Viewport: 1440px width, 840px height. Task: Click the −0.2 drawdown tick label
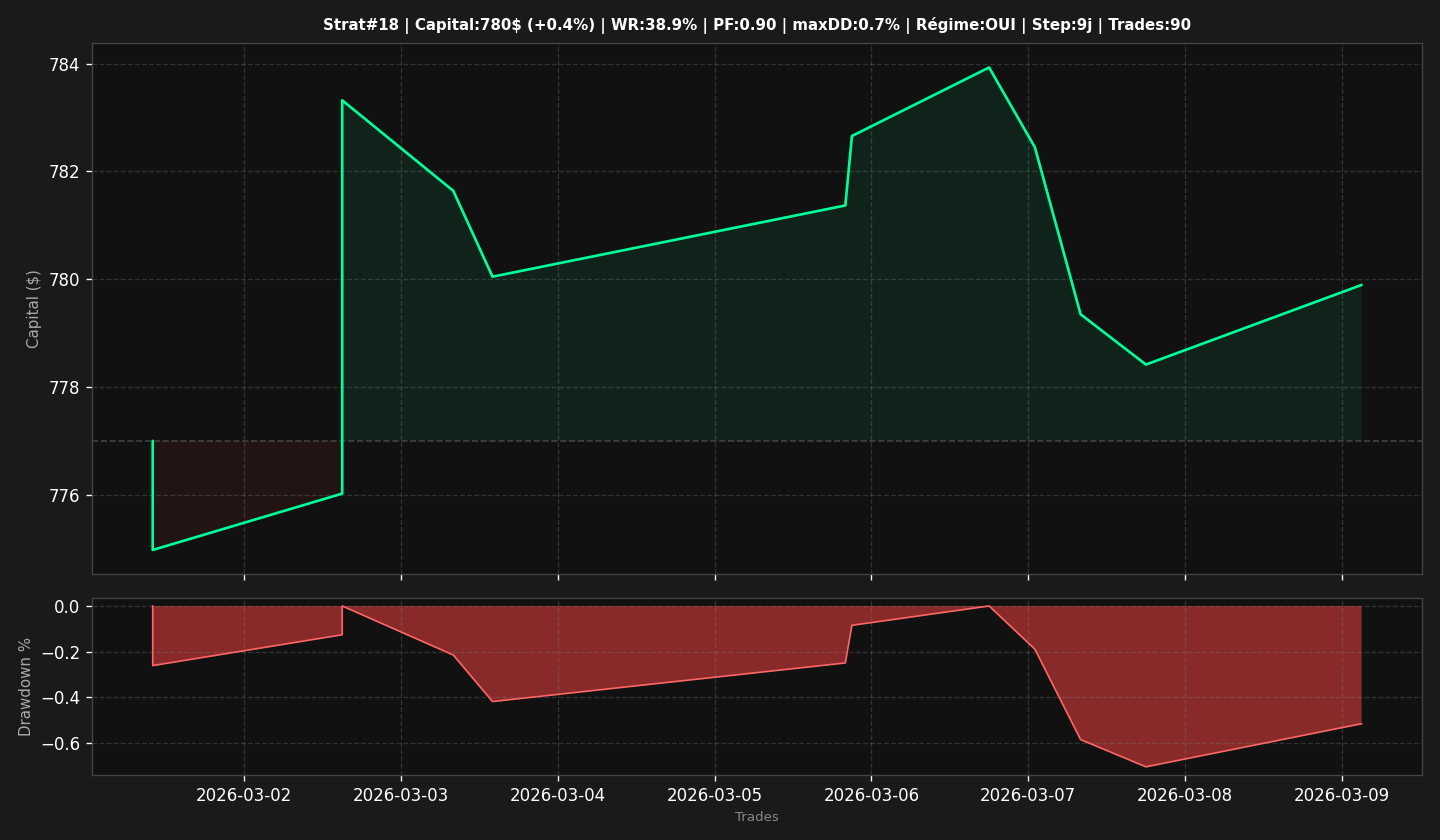tap(60, 653)
